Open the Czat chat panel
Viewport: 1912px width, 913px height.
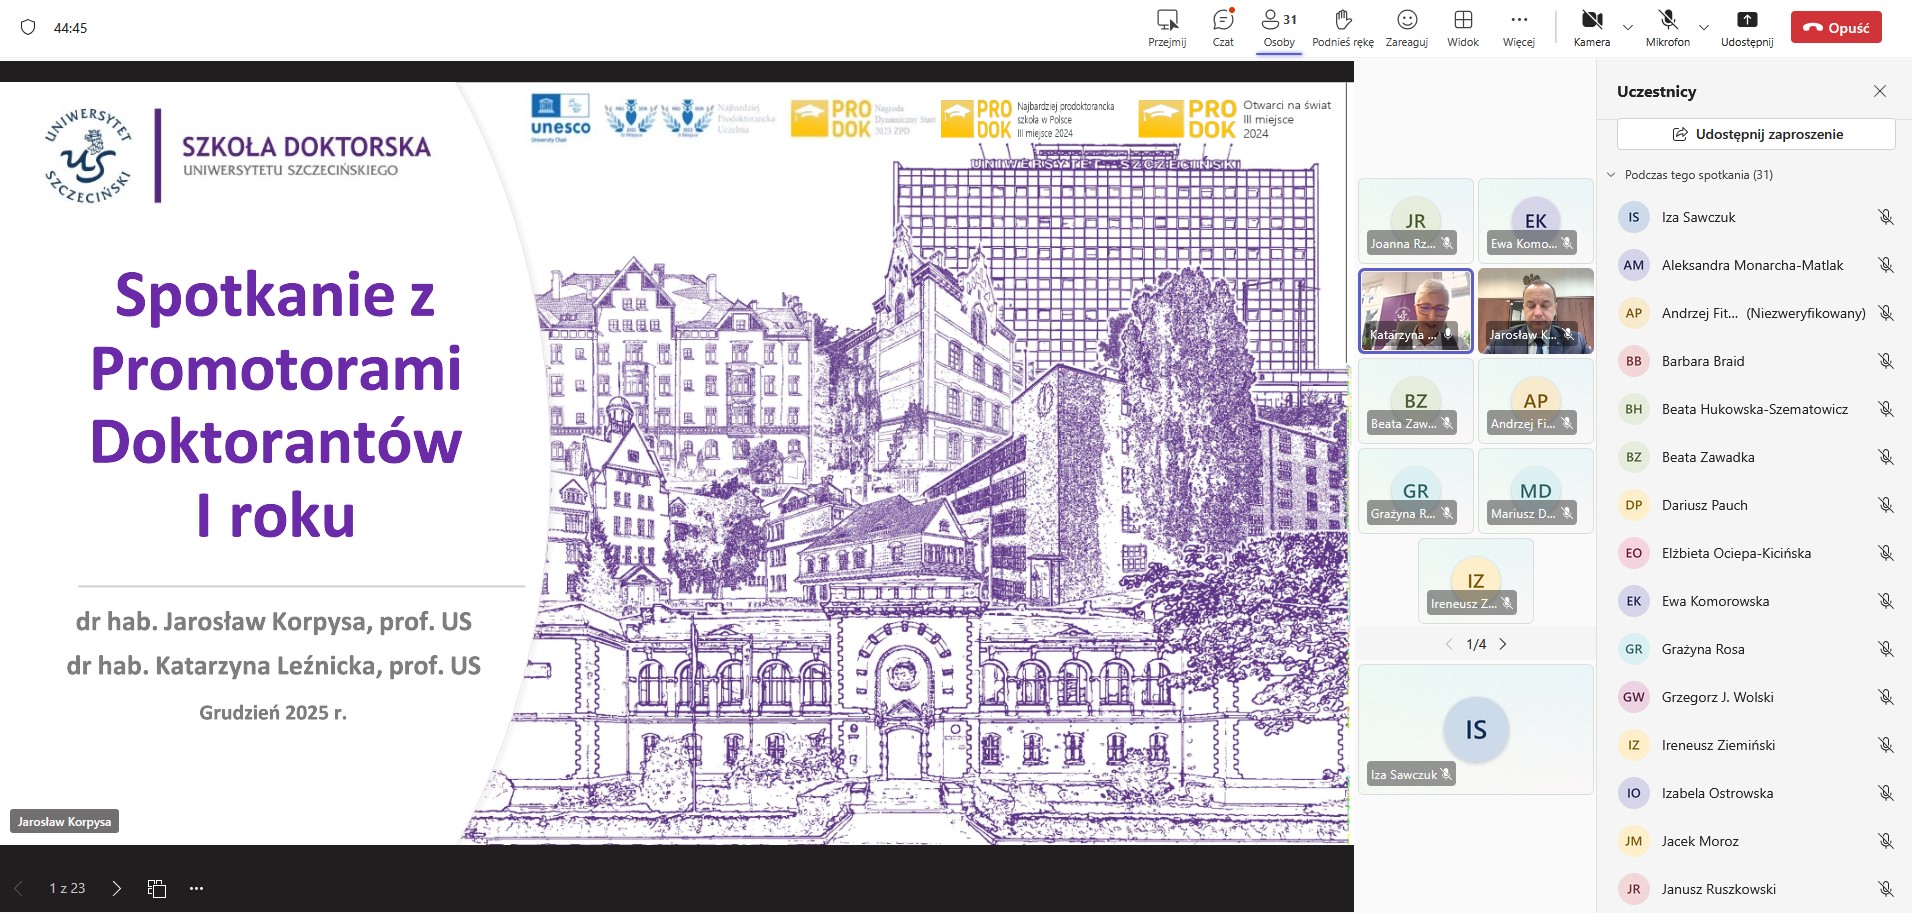pos(1222,27)
